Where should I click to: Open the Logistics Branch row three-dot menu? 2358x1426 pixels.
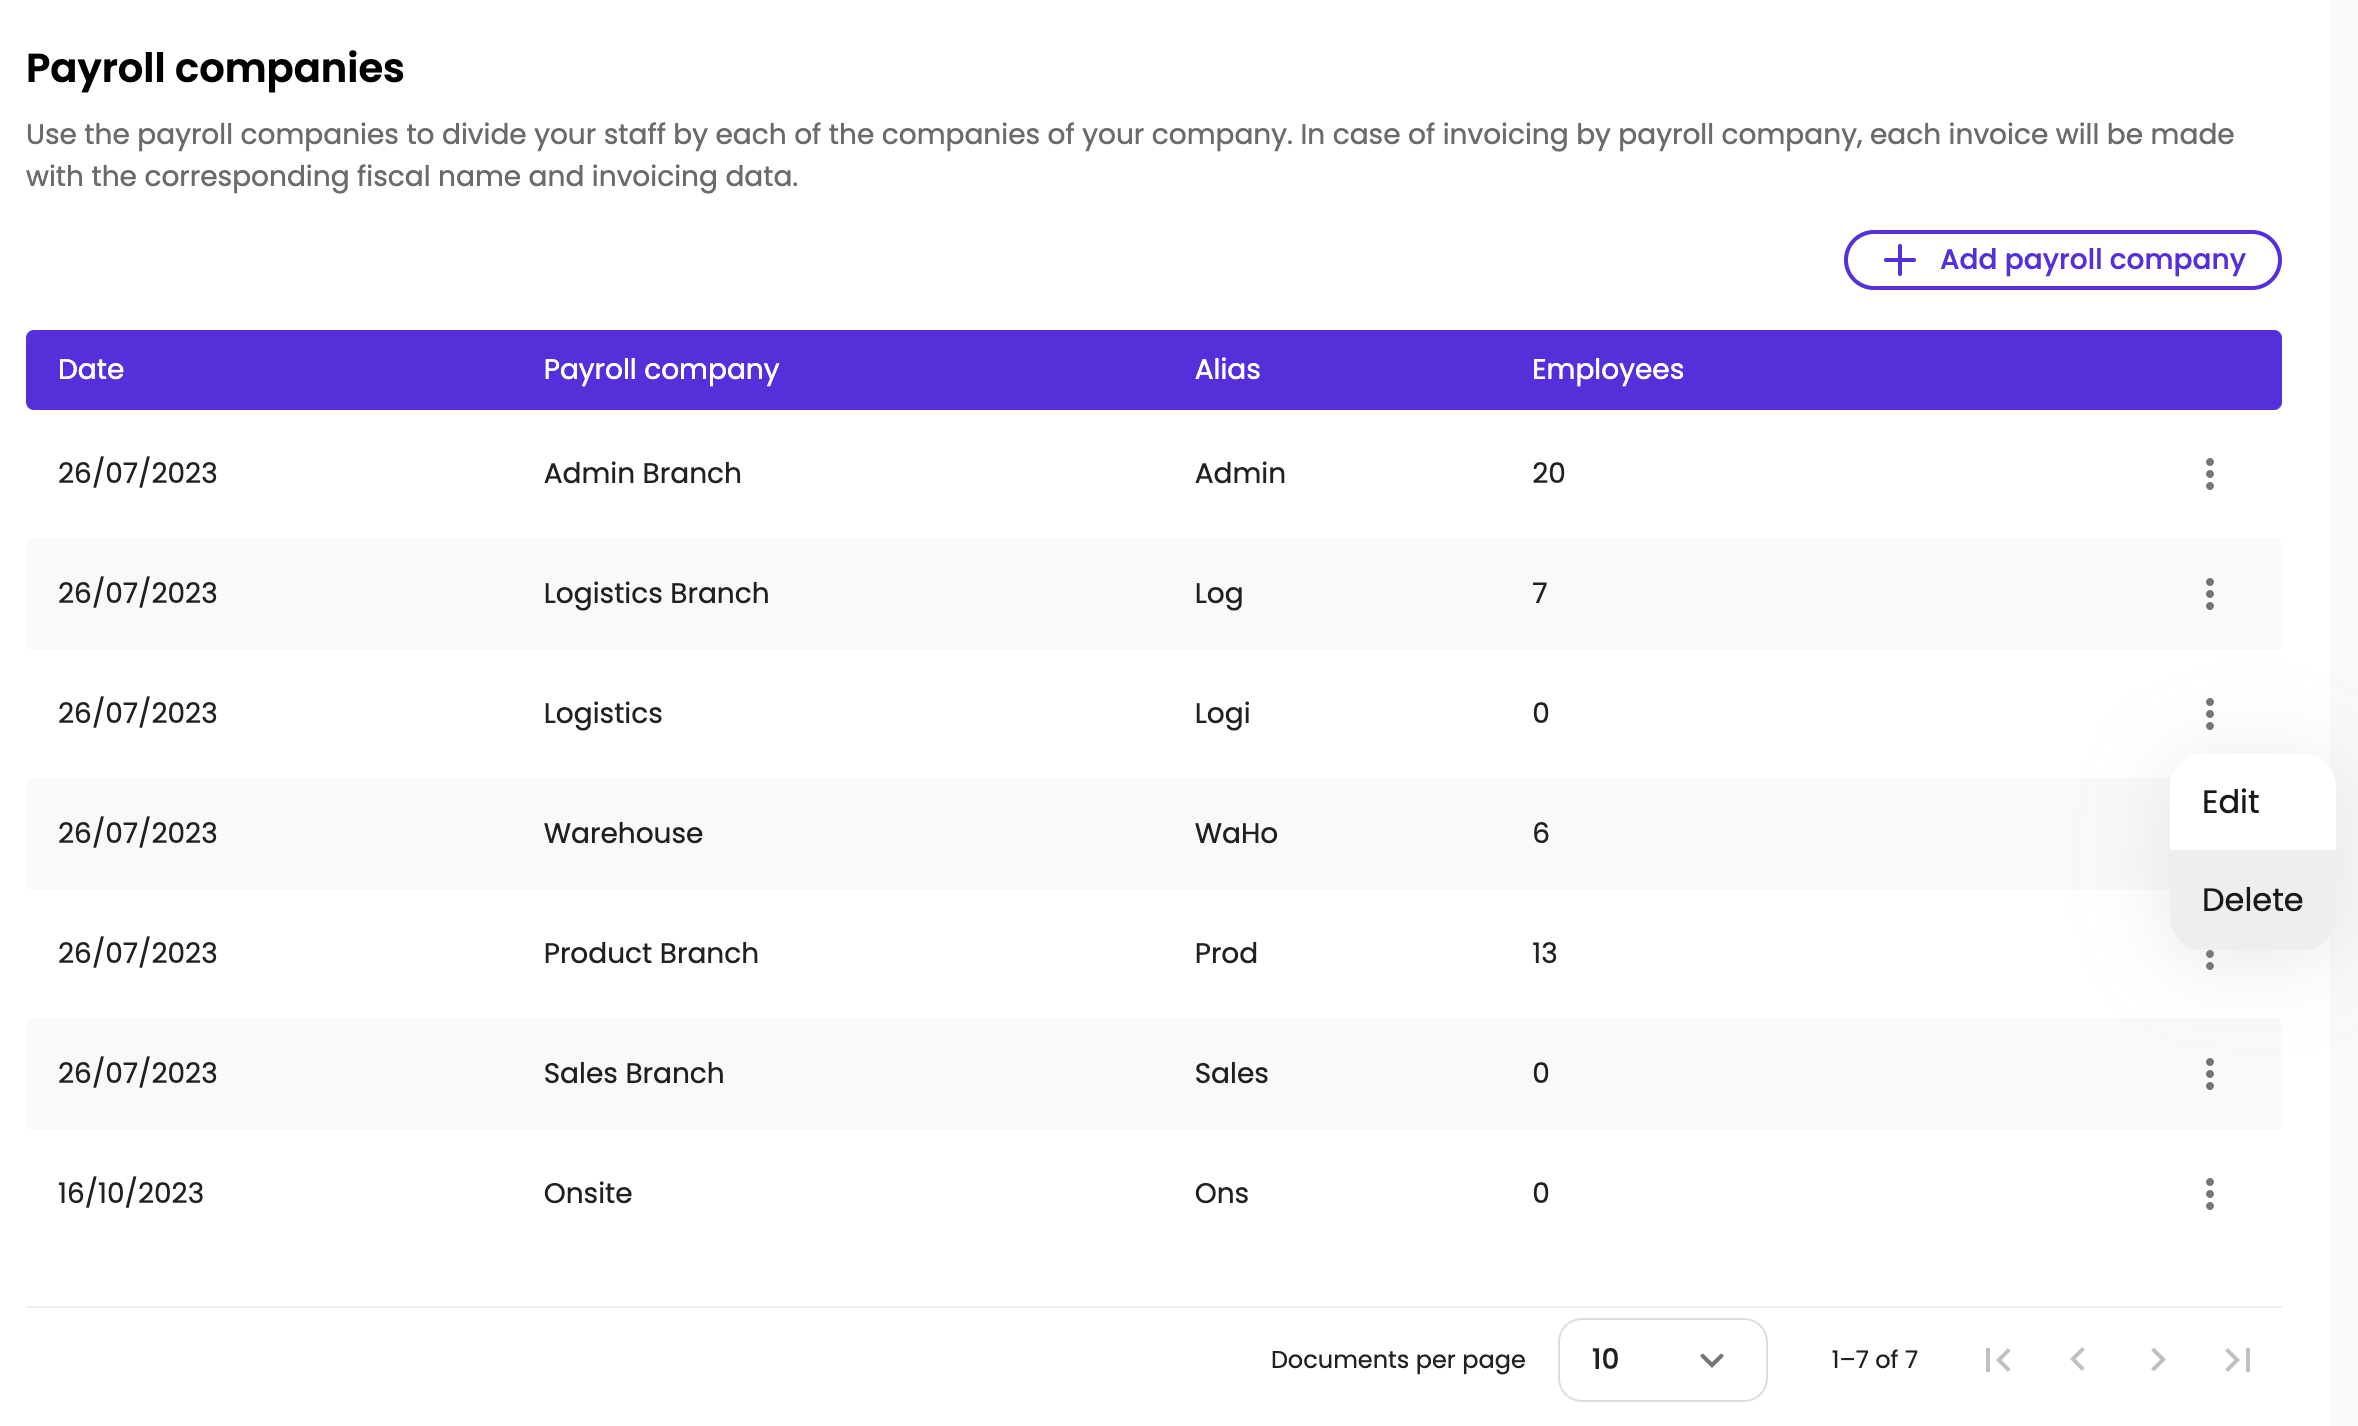(x=2209, y=594)
